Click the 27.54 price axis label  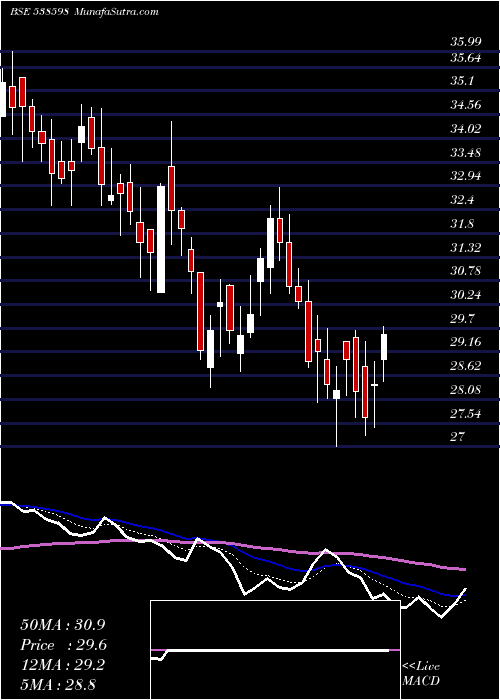[x=466, y=414]
